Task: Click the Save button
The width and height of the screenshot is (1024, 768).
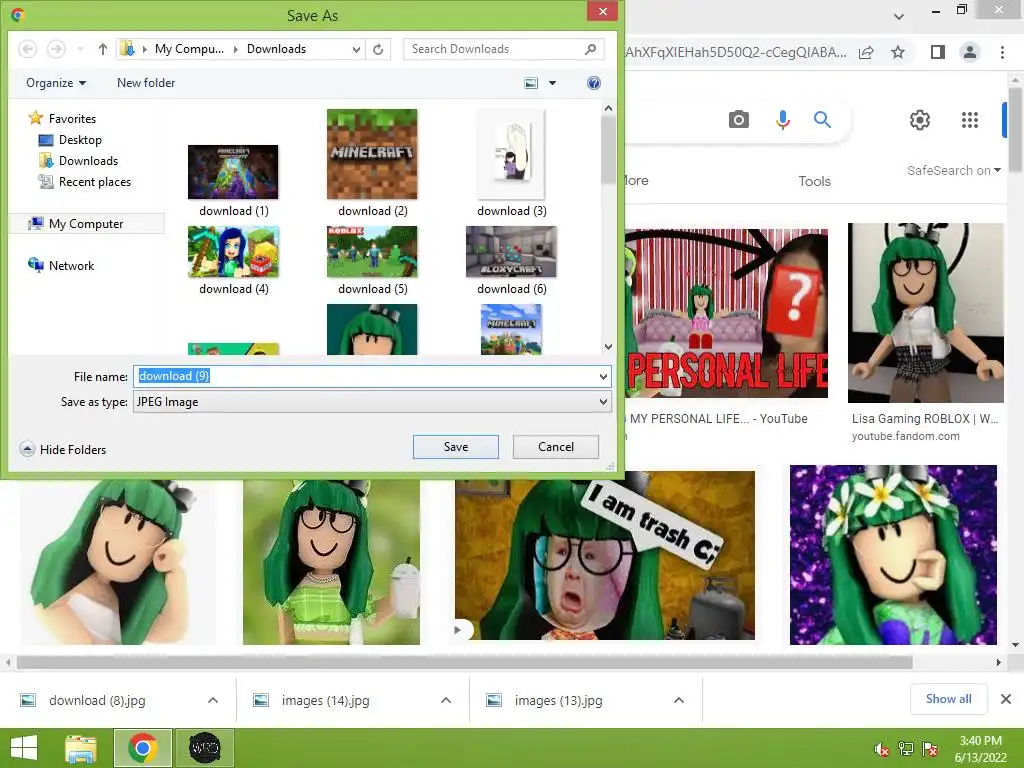Action: [x=456, y=447]
